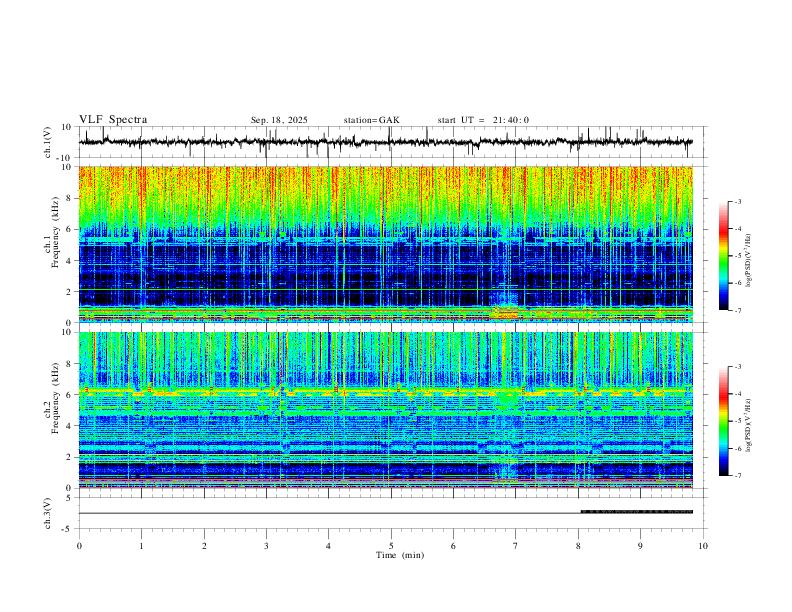This screenshot has width=792, height=612.
Task: Click the 'VLF Spectra' title text
Action: 113,120
